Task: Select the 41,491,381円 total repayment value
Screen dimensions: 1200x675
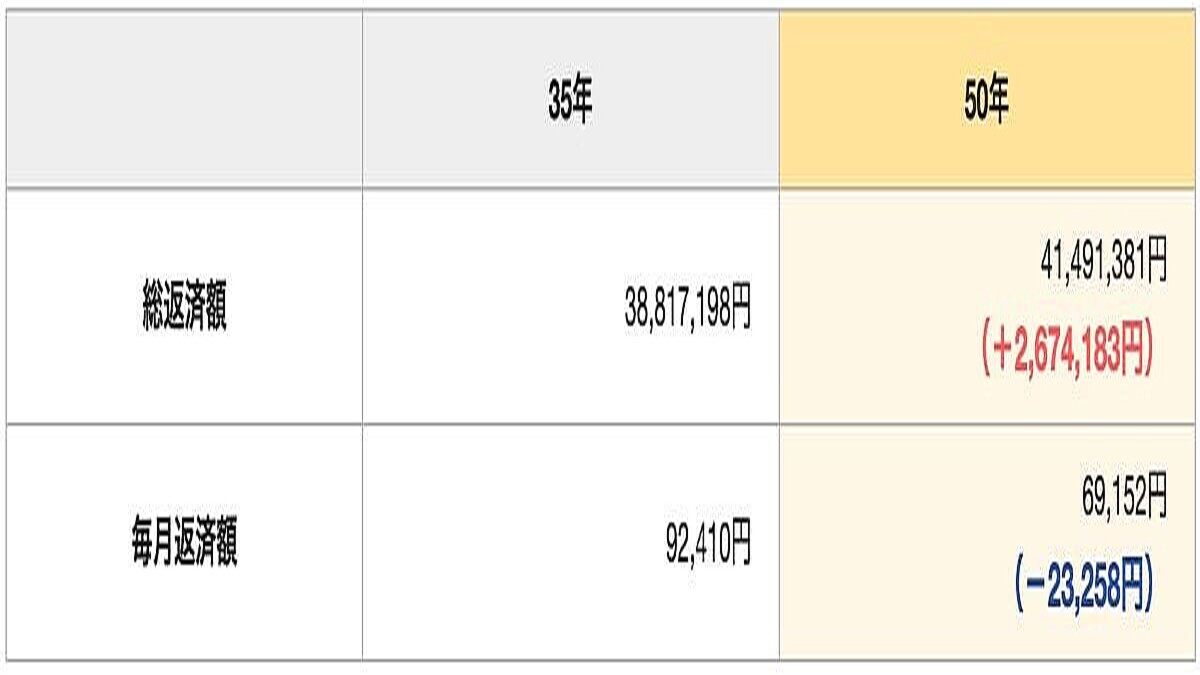Action: click(x=1103, y=265)
